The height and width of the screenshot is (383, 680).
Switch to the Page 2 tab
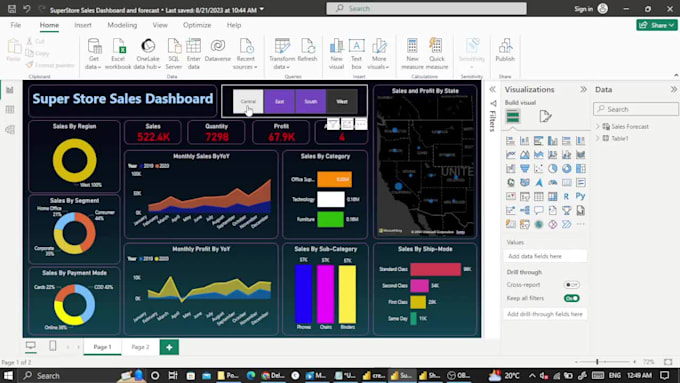click(140, 347)
